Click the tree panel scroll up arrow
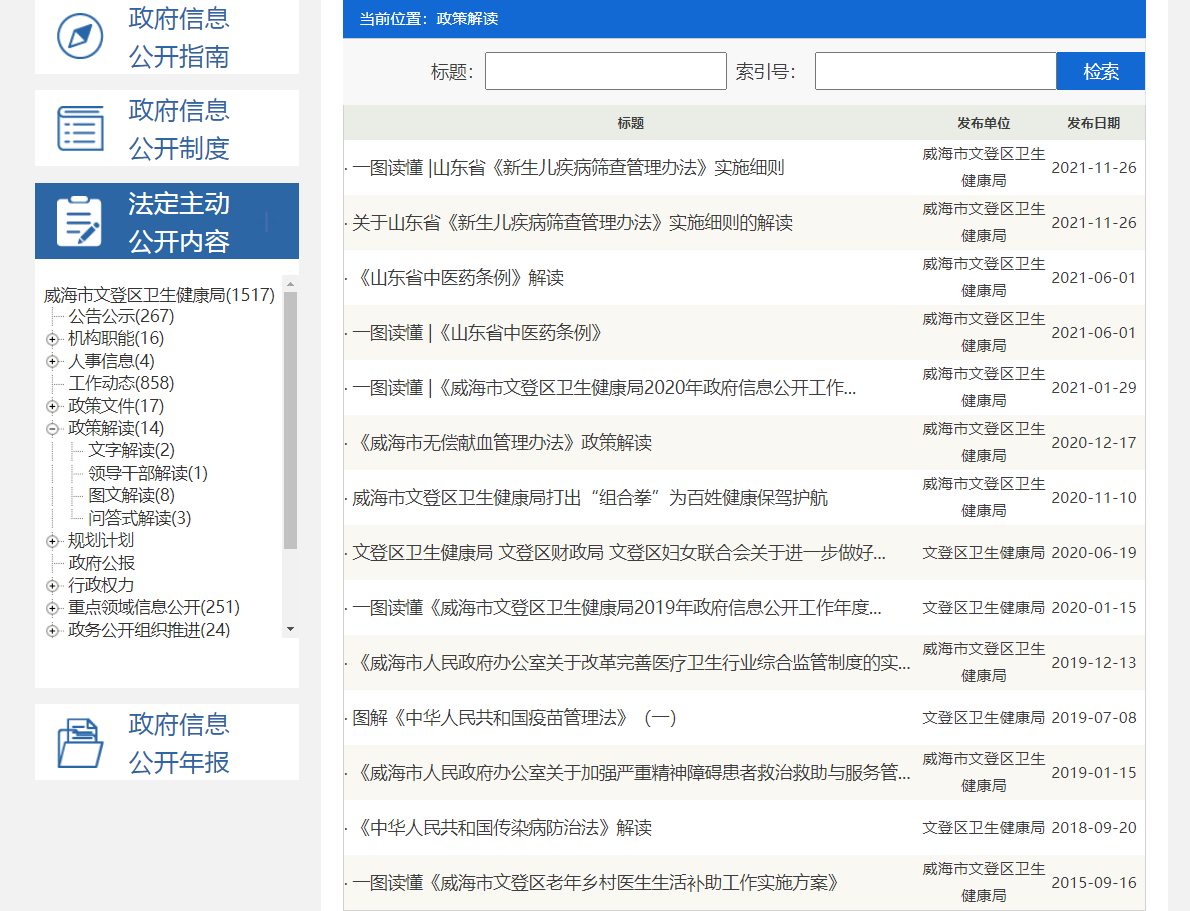The height and width of the screenshot is (911, 1190). 290,284
